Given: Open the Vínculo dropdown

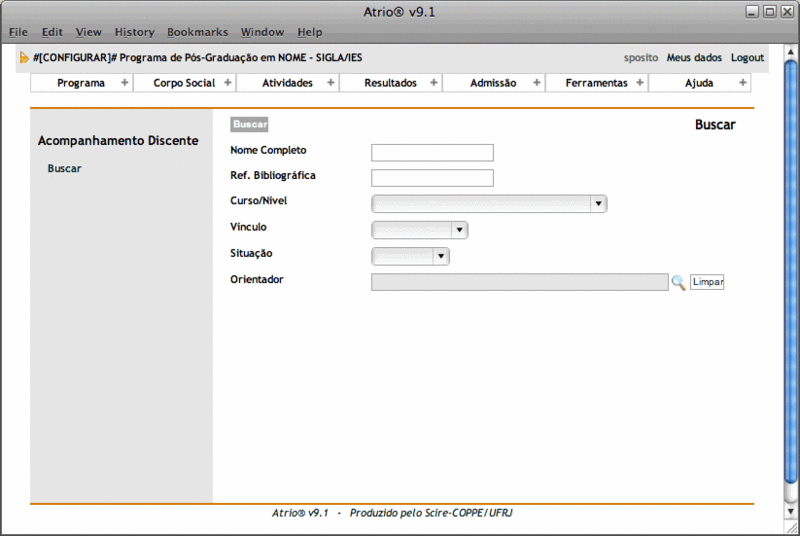Looking at the screenshot, I should [x=459, y=230].
